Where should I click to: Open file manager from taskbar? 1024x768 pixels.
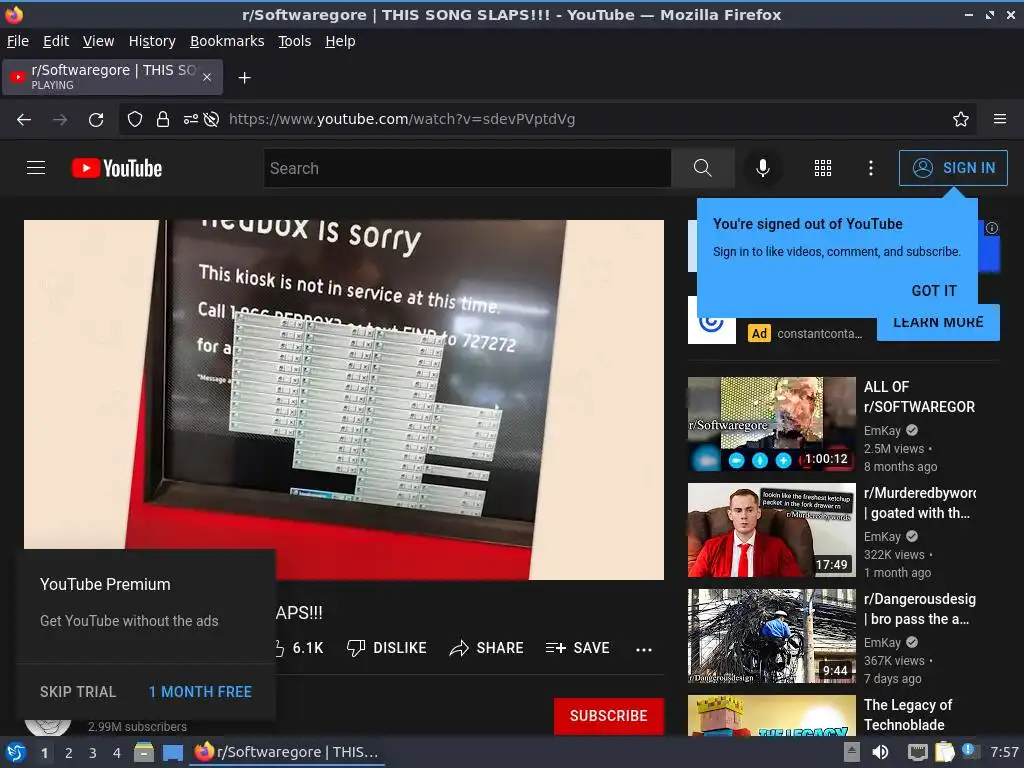[144, 752]
